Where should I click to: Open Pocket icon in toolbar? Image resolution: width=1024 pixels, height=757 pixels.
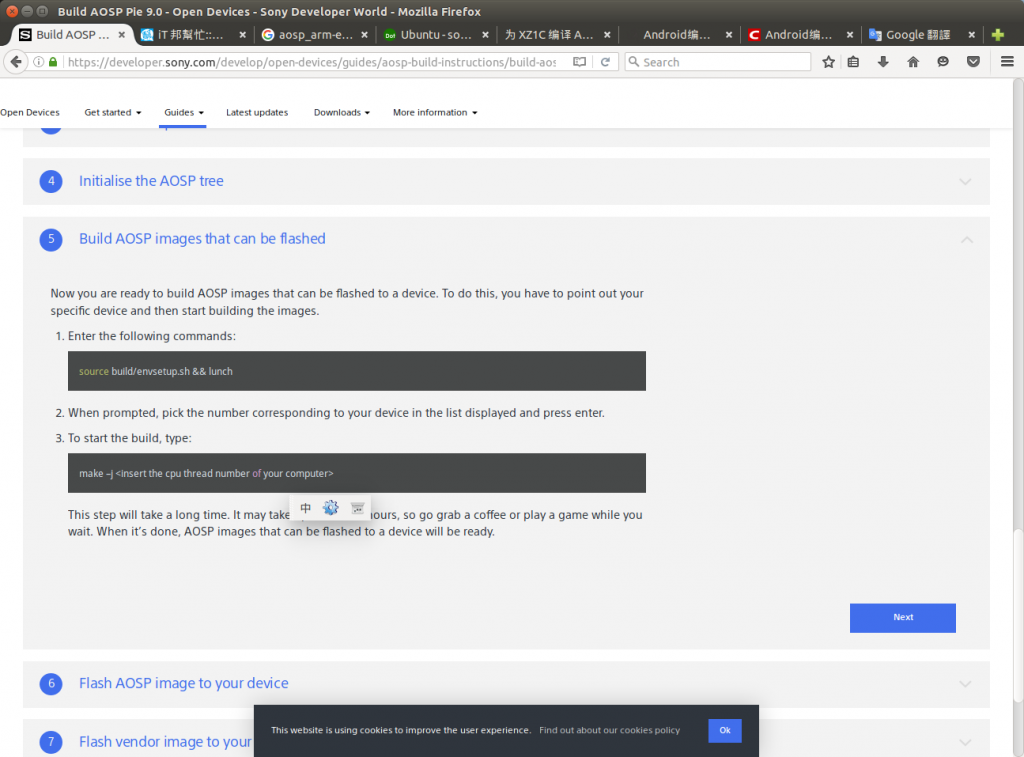[x=973, y=62]
